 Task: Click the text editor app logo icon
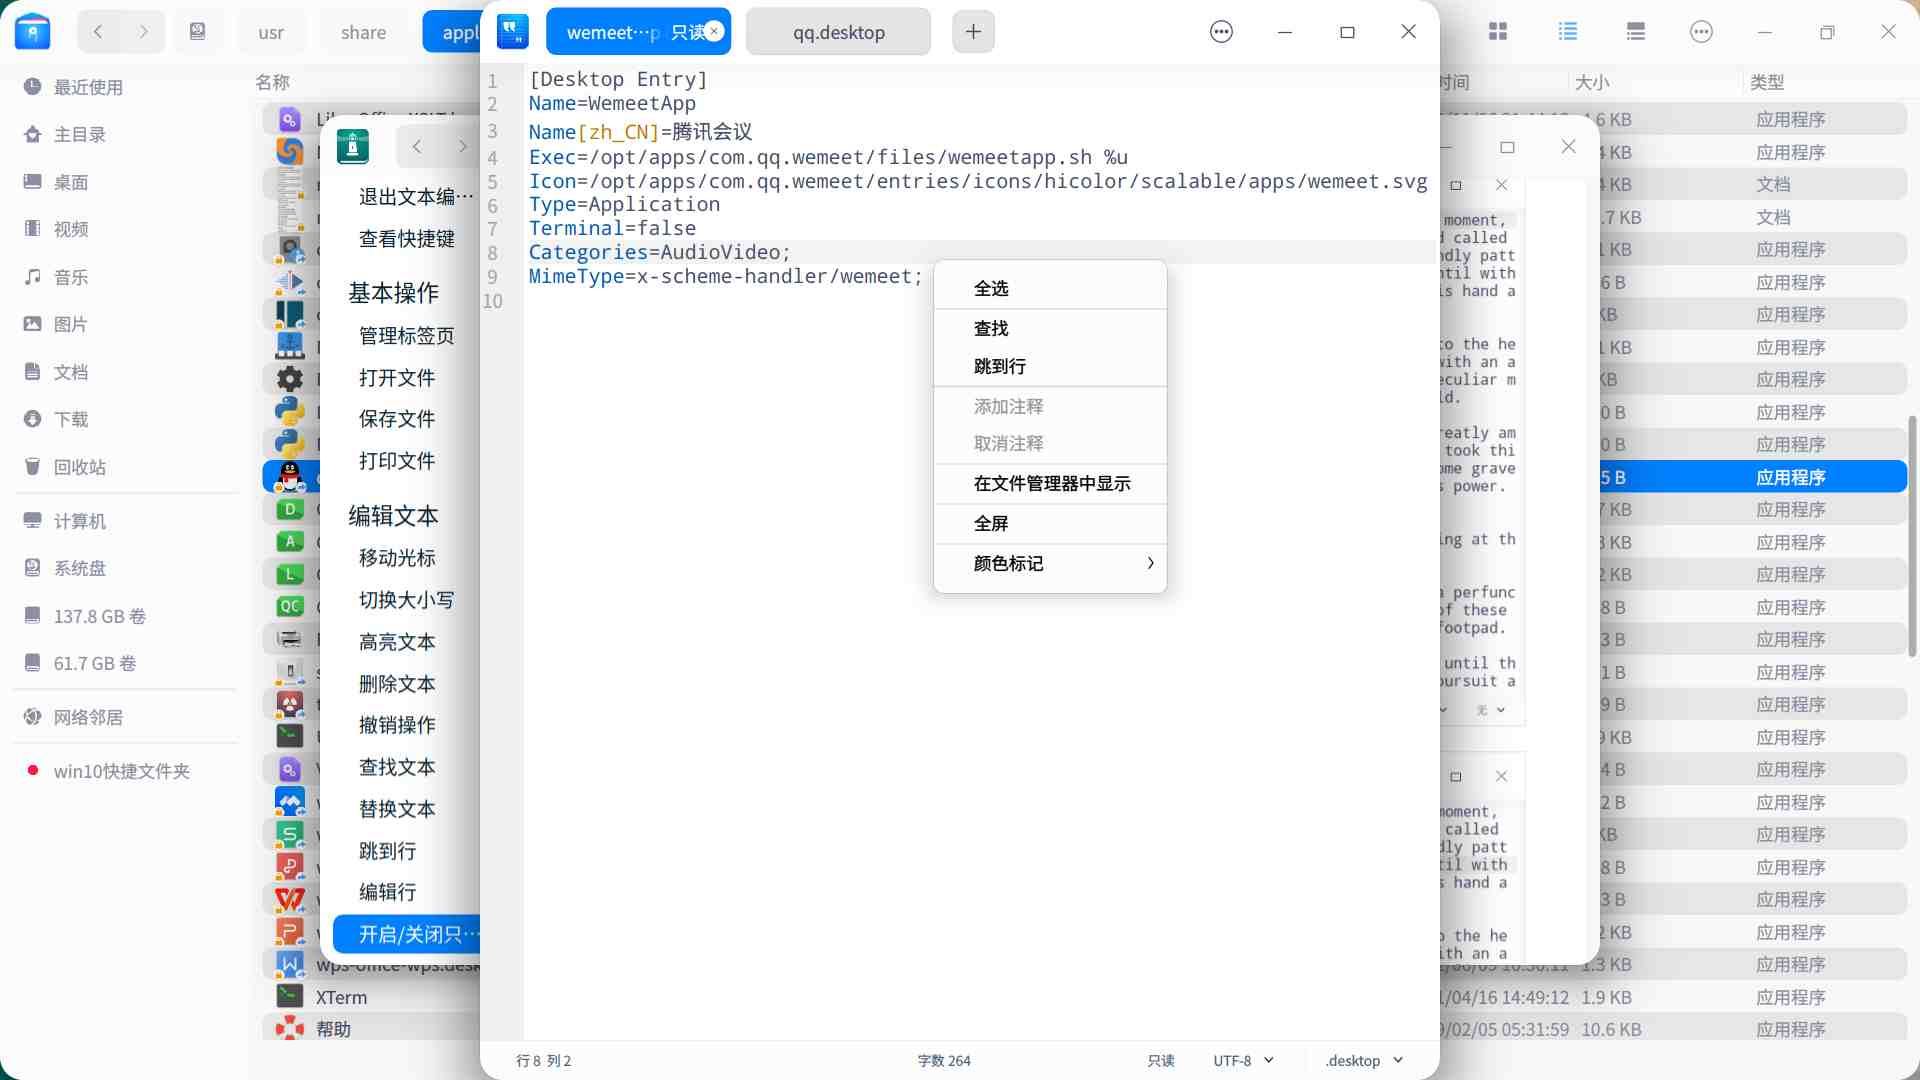[513, 32]
